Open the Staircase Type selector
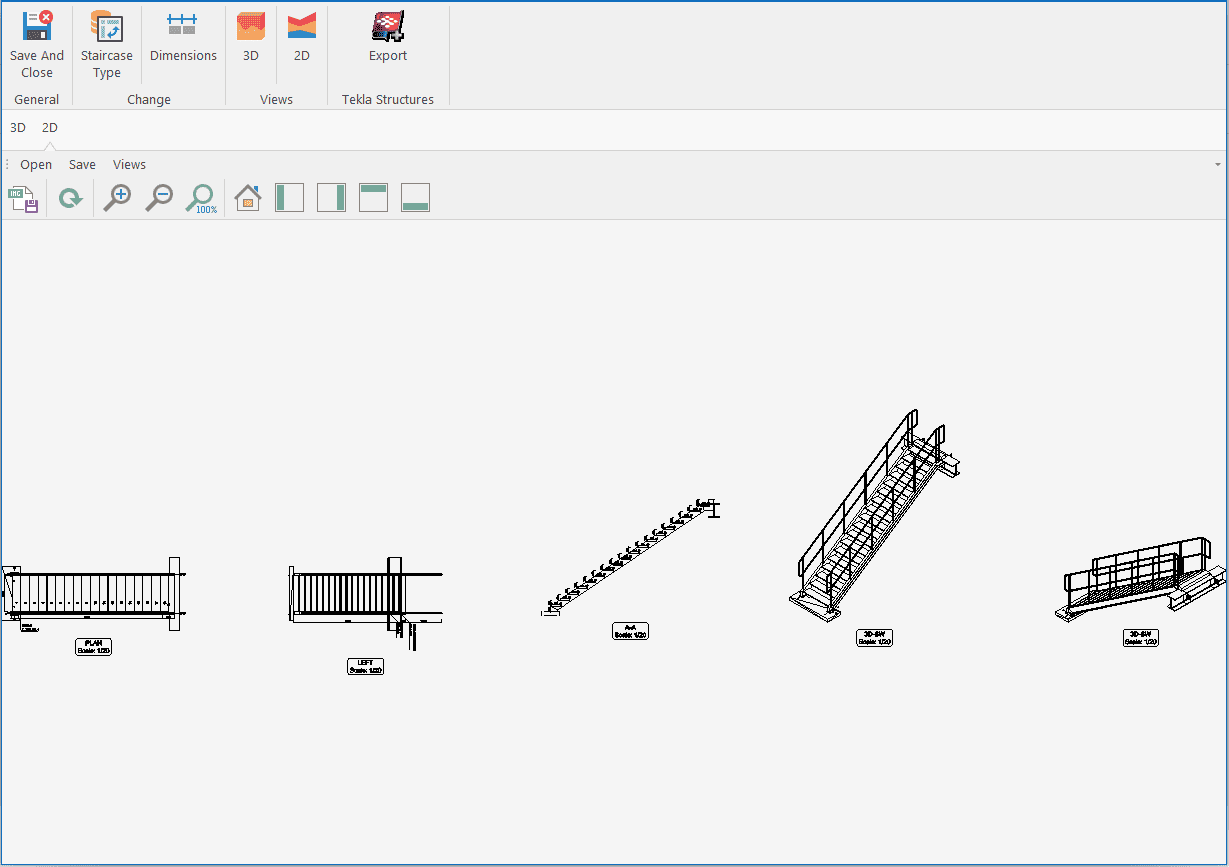 pos(106,45)
